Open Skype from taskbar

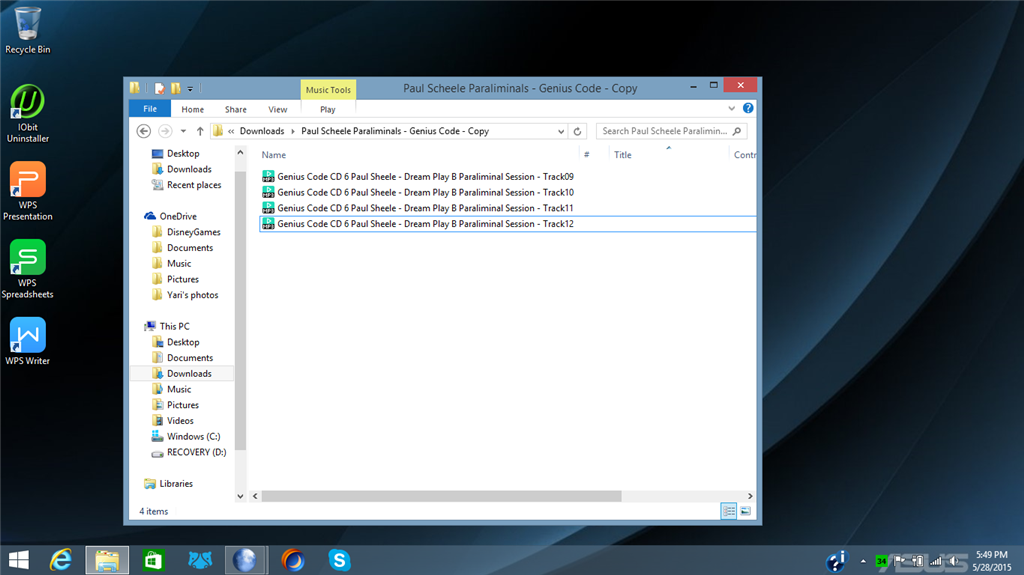point(340,560)
